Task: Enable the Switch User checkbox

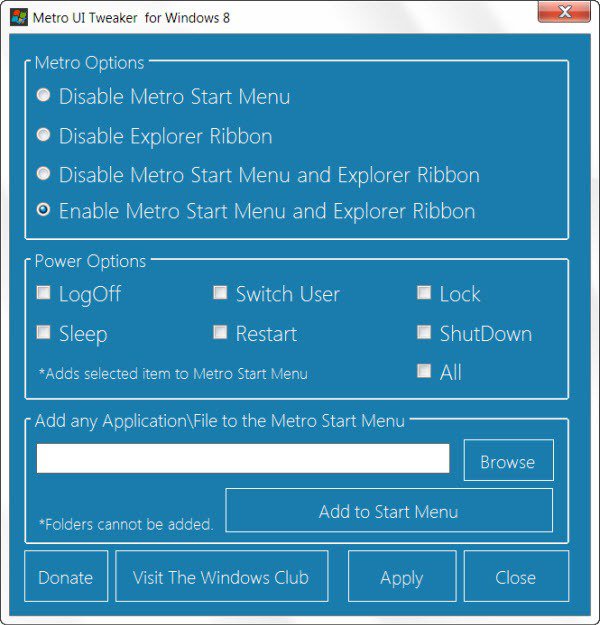Action: [x=220, y=294]
